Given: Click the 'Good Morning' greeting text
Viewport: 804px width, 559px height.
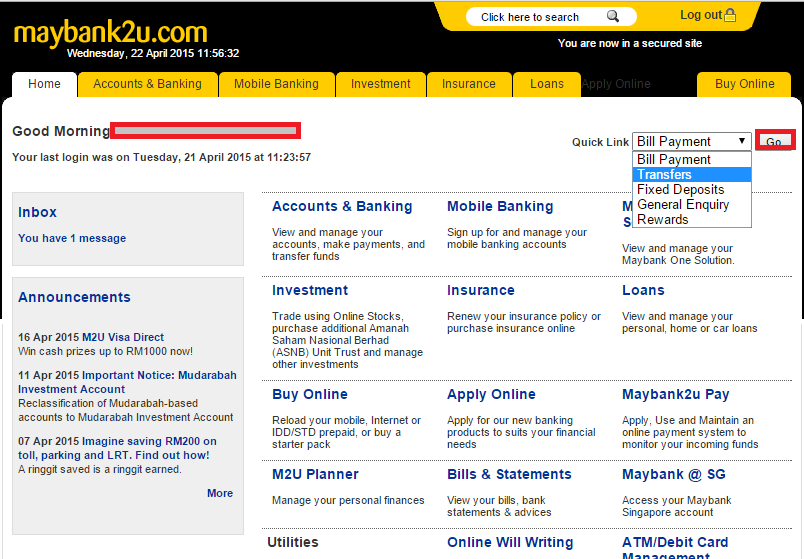Looking at the screenshot, I should 61,131.
